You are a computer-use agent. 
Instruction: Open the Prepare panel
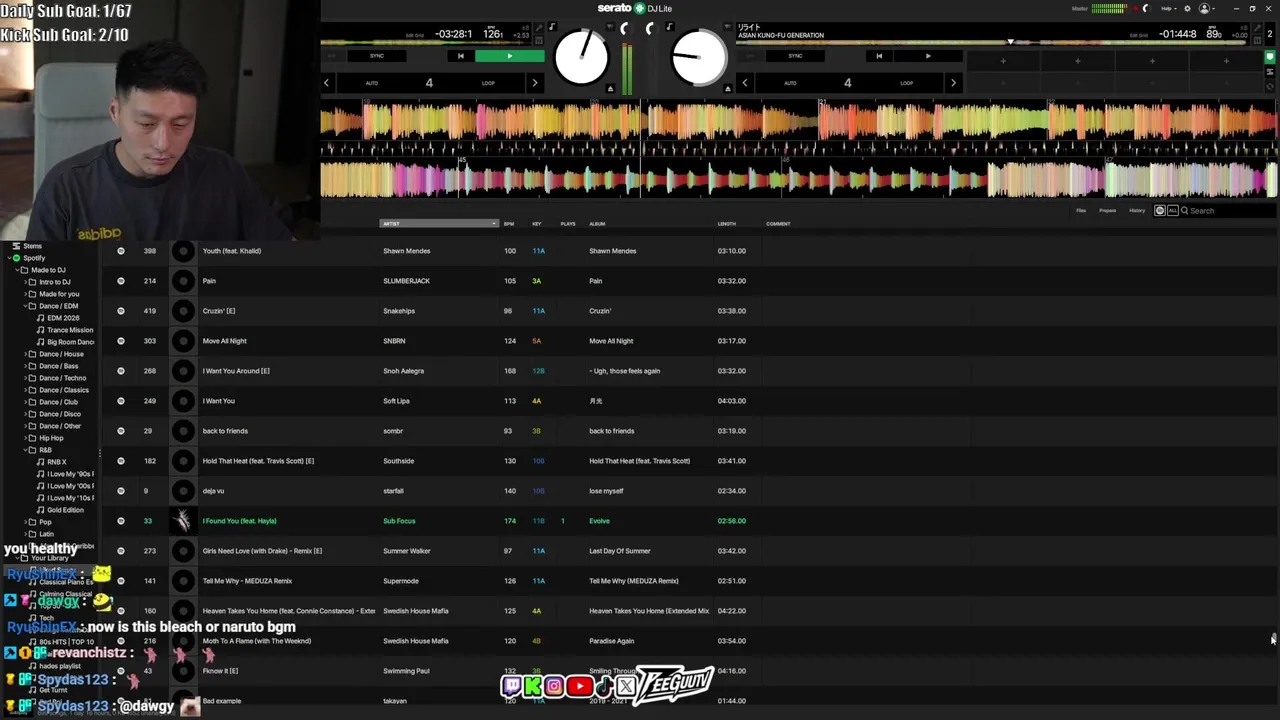tap(1108, 210)
